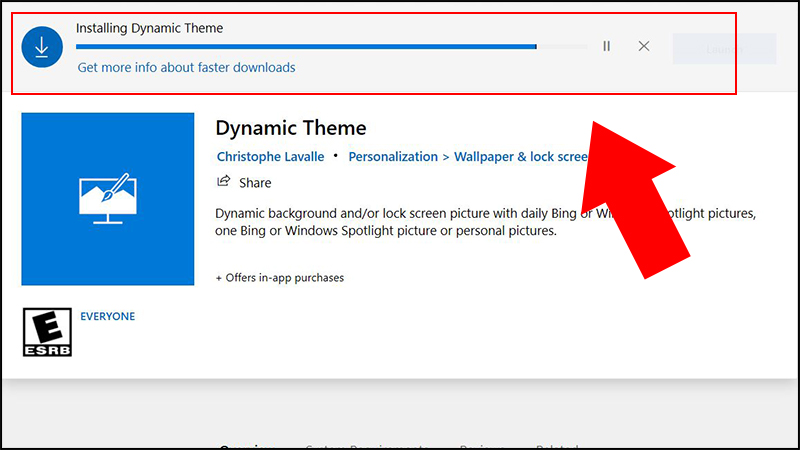Click 'Installing Dynamic Theme' status text

(149, 28)
